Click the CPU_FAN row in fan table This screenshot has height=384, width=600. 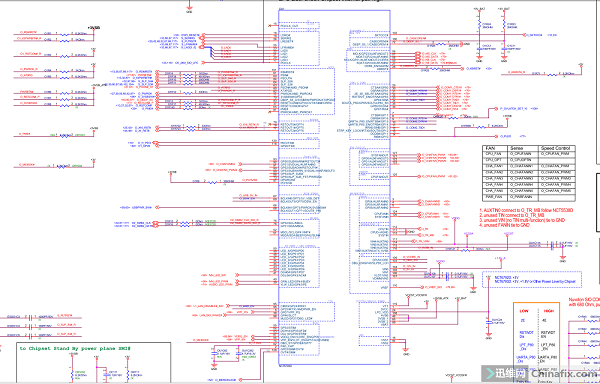[x=529, y=154]
